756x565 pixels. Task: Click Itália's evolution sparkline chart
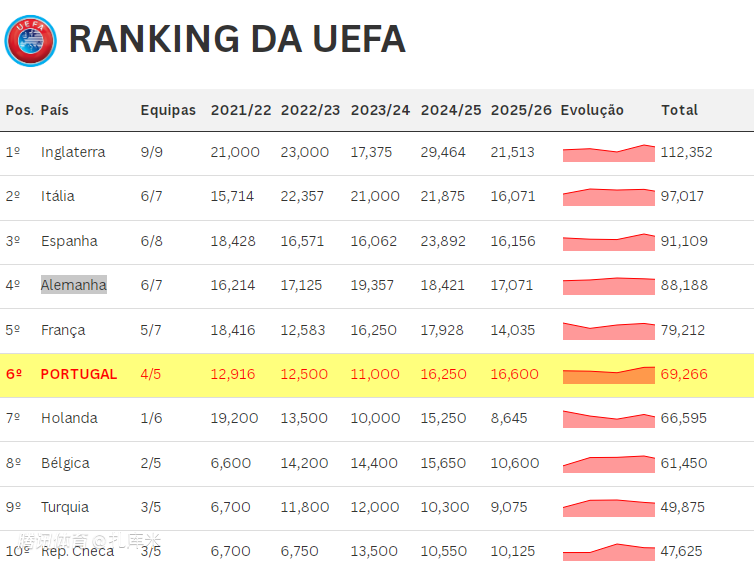608,197
